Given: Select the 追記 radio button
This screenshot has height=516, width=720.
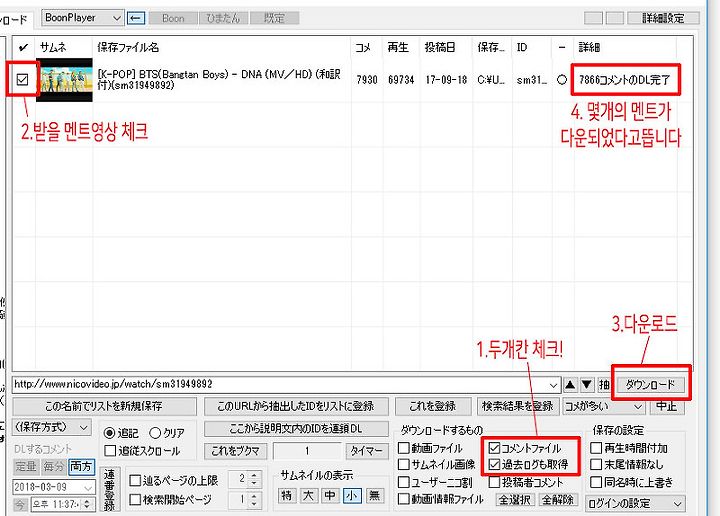Looking at the screenshot, I should [110, 433].
